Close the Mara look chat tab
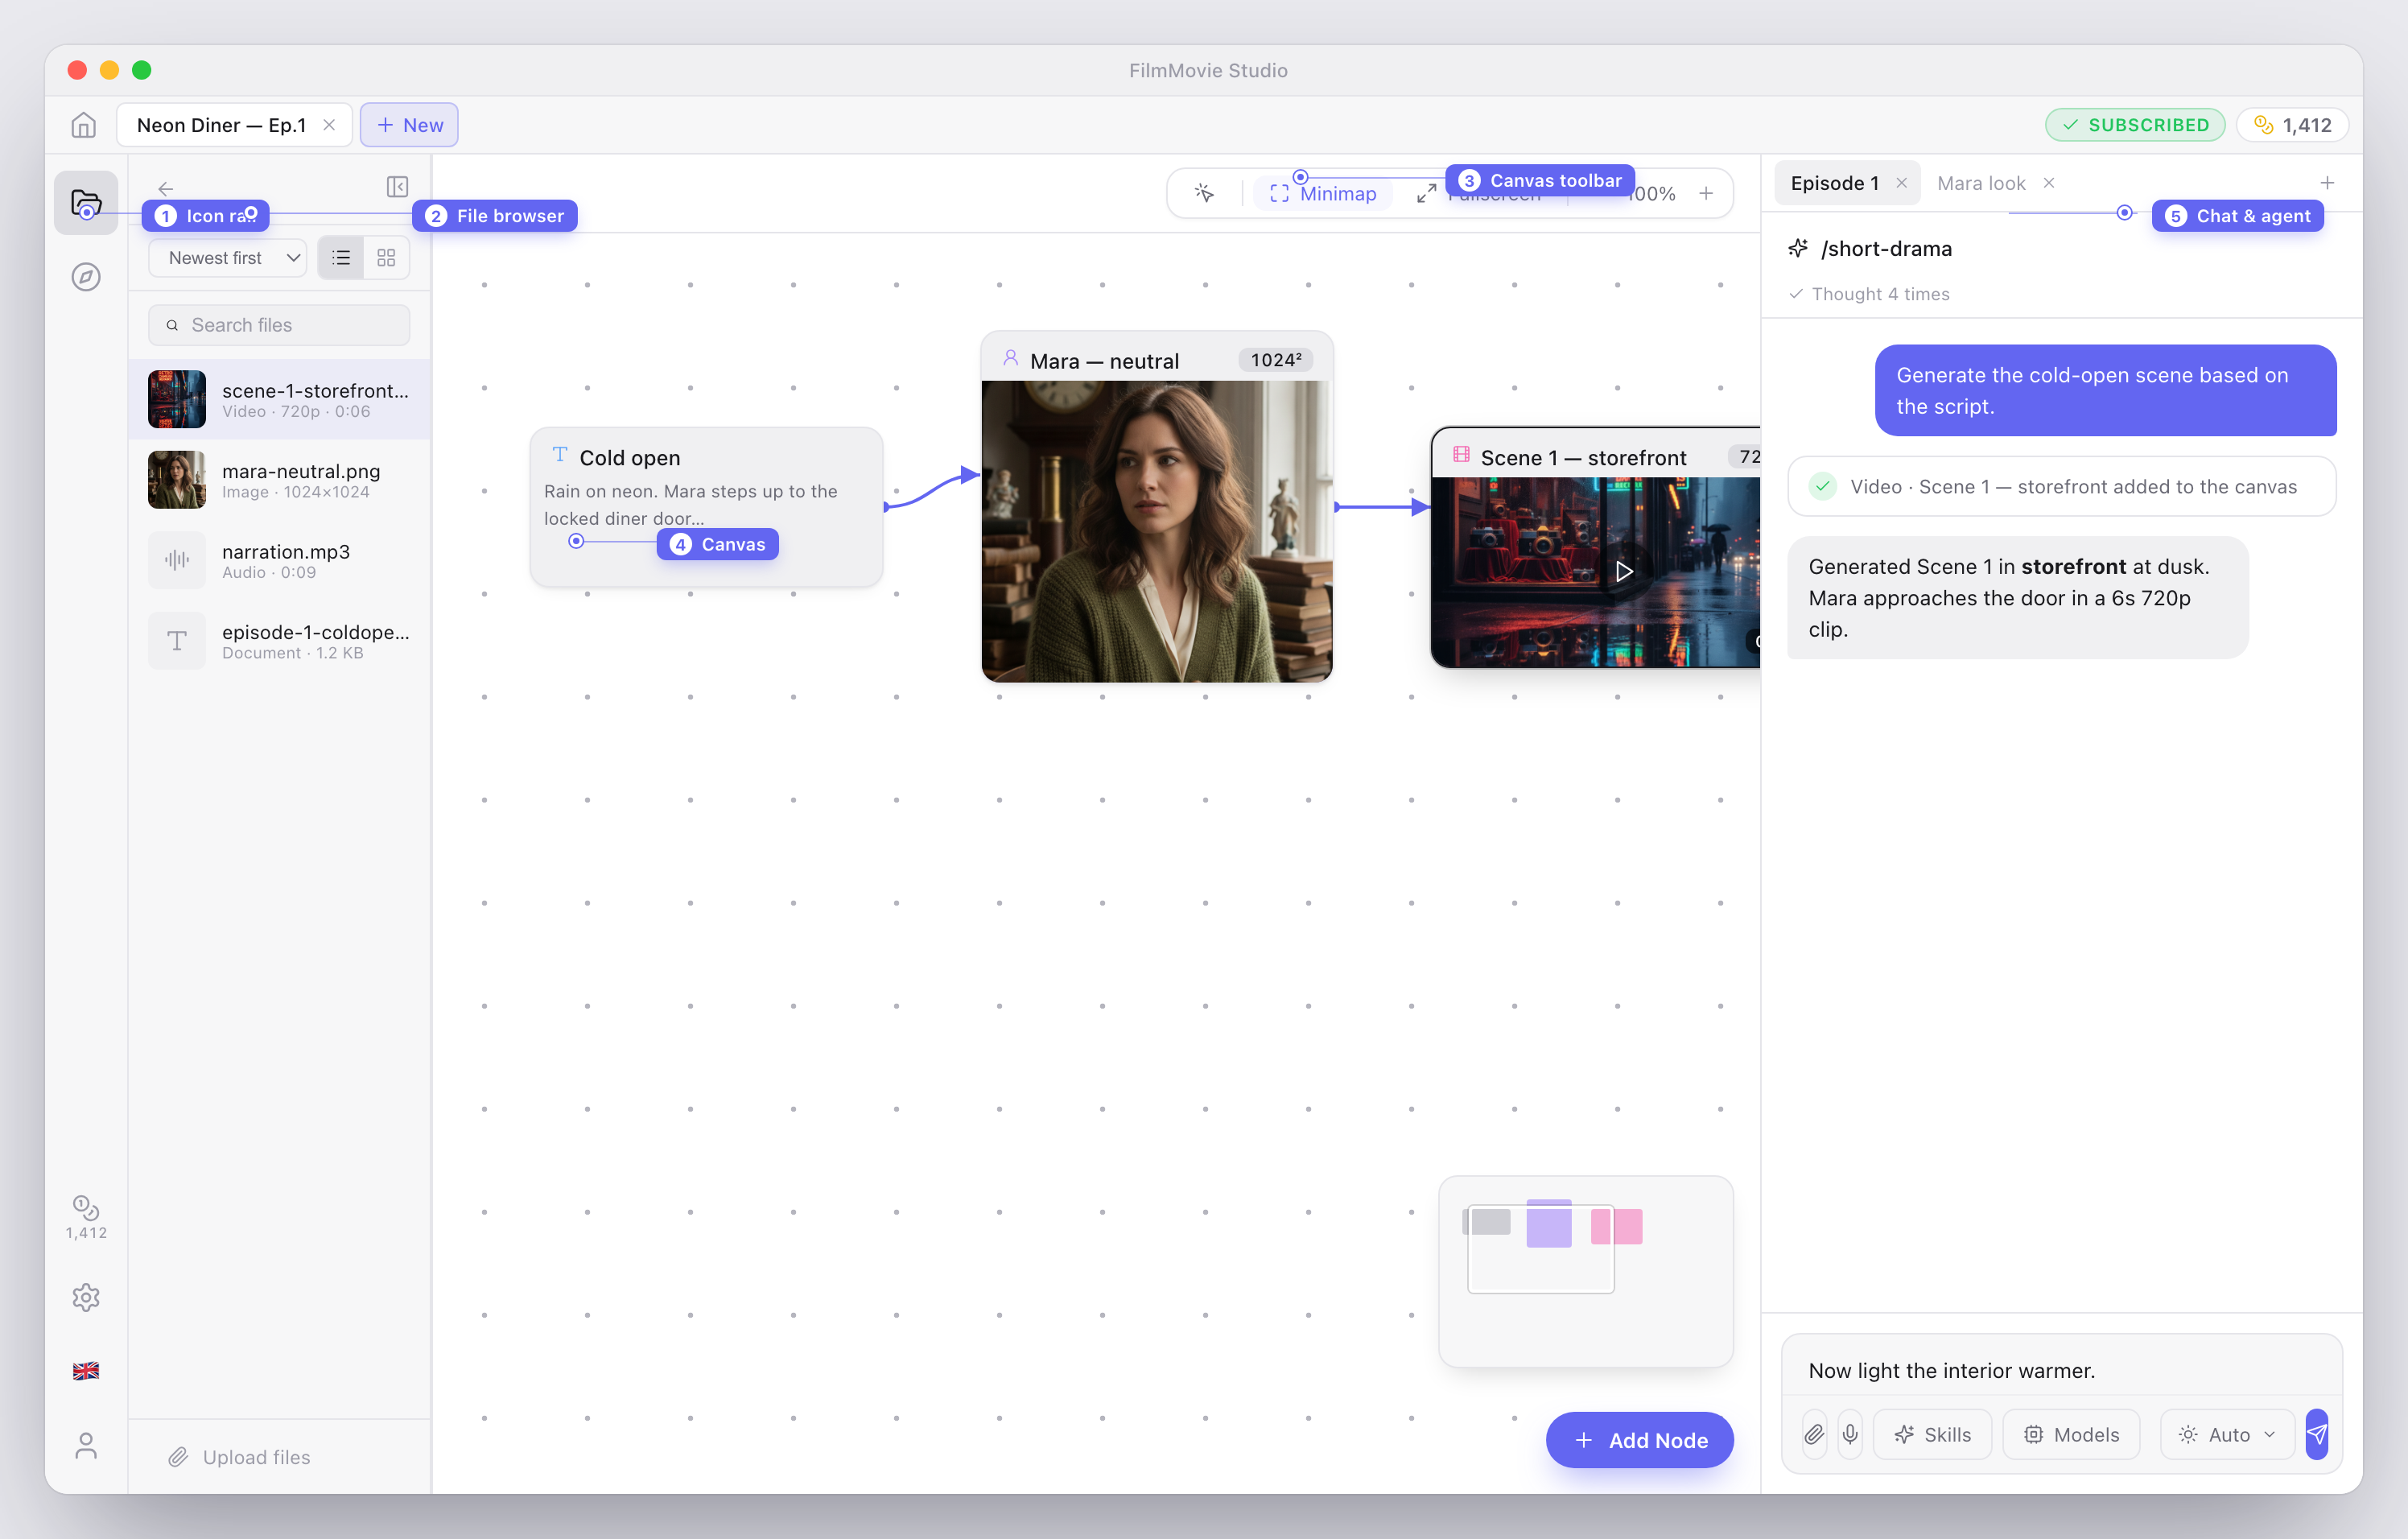The height and width of the screenshot is (1539, 2408). [2049, 183]
